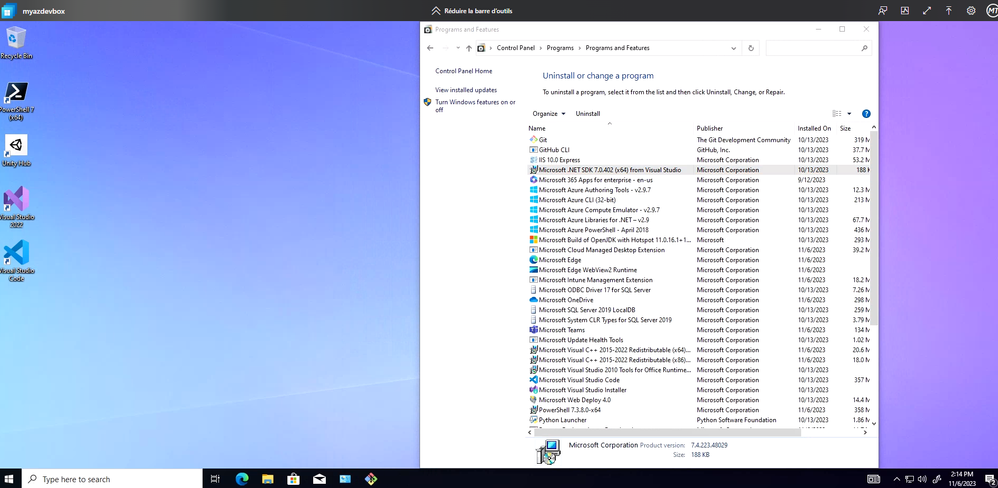
Task: Click the fullscreen diagonal arrows icon
Action: tap(927, 10)
